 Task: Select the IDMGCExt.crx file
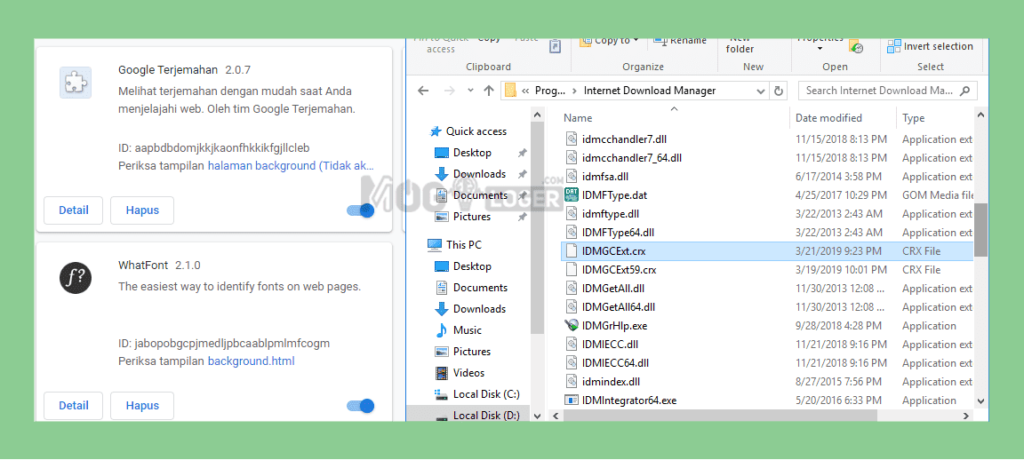pyautogui.click(x=767, y=251)
